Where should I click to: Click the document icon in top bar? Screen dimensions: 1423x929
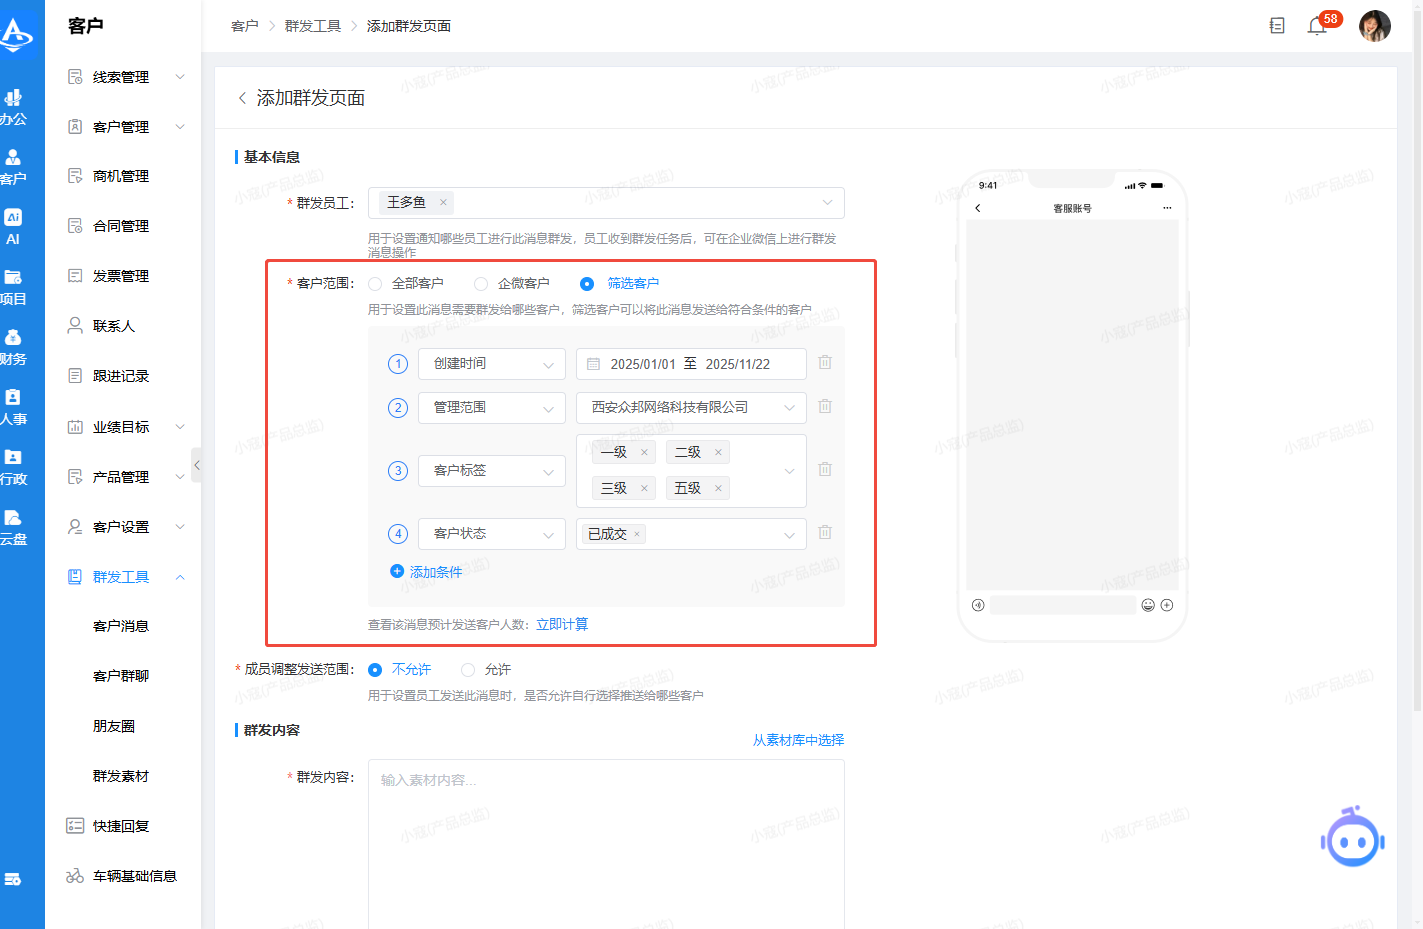1277,26
